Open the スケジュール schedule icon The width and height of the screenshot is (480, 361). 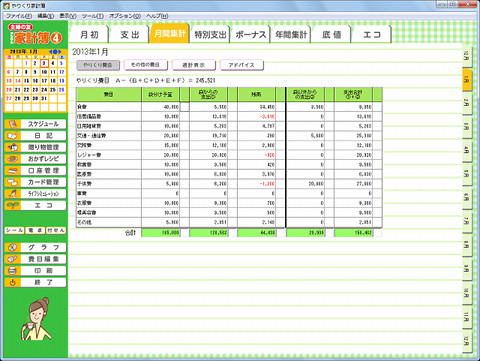point(13,124)
